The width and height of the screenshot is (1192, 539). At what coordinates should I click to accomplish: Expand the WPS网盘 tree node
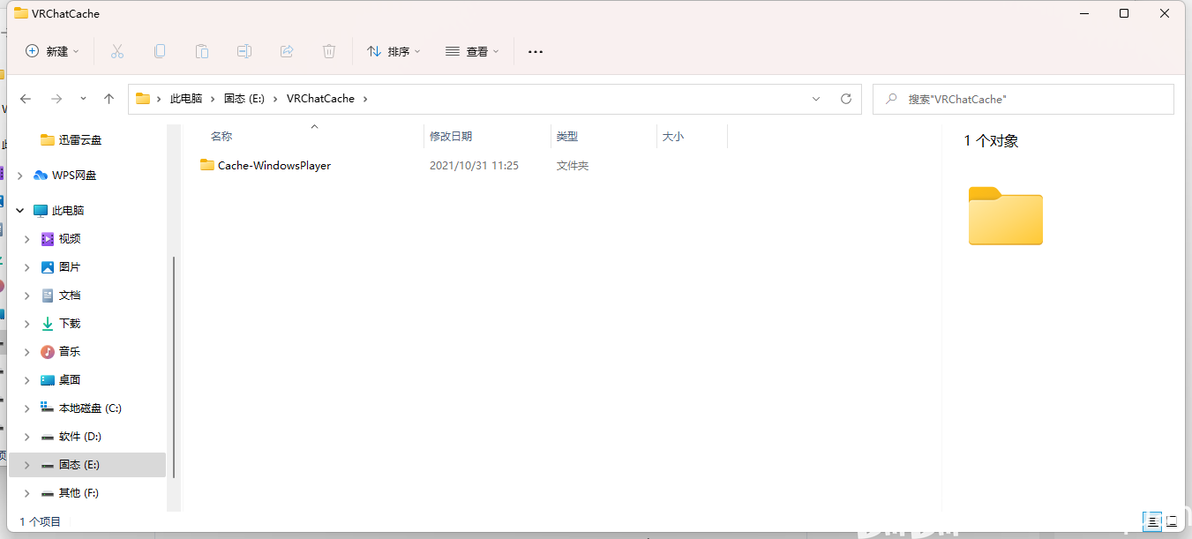[21, 176]
